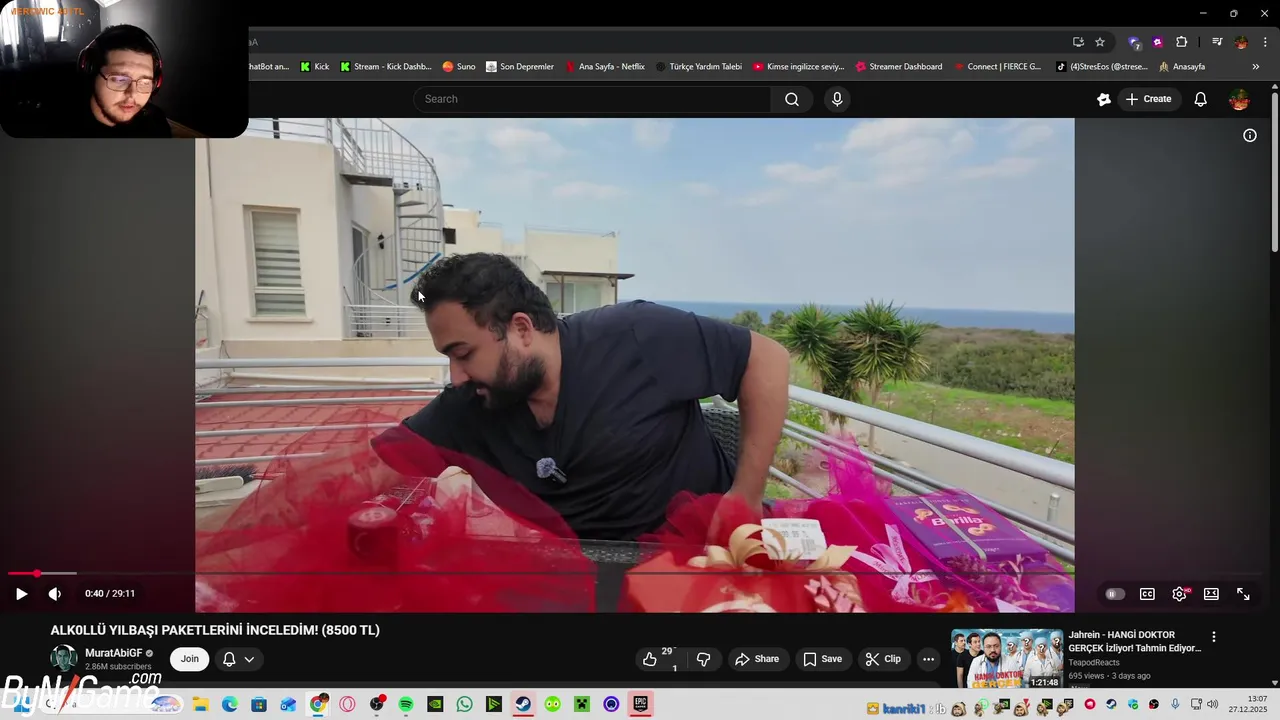This screenshot has height=720, width=1280.
Task: Save the video to a playlist
Action: (x=823, y=659)
